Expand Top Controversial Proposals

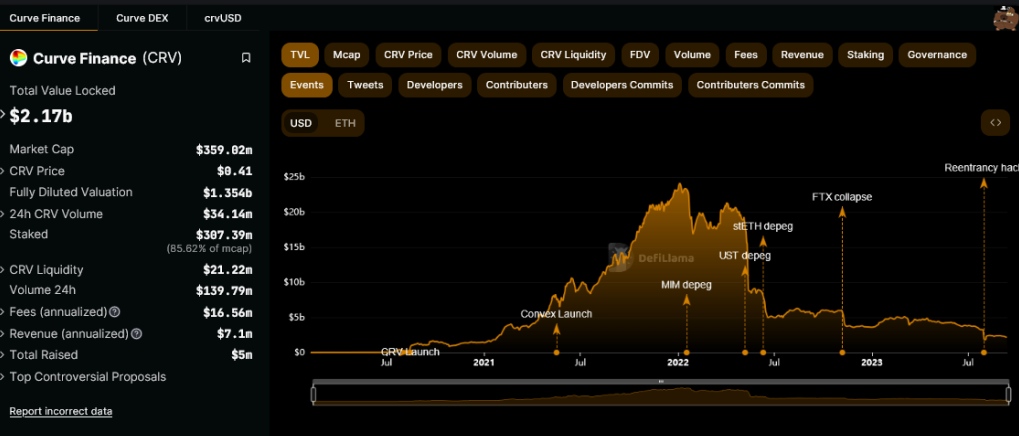coord(3,377)
